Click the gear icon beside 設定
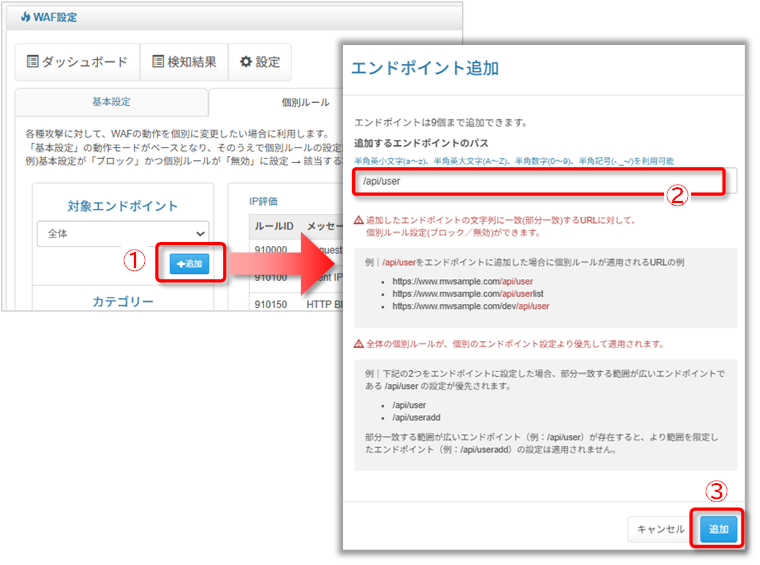 click(246, 62)
